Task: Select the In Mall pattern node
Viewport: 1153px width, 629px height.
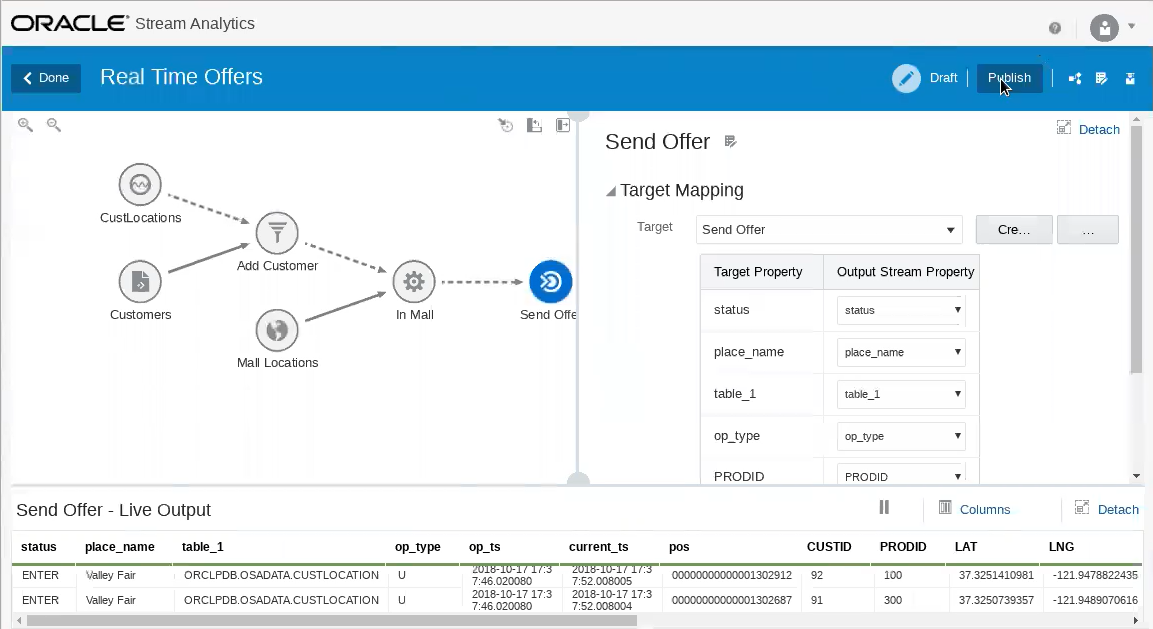Action: (414, 281)
